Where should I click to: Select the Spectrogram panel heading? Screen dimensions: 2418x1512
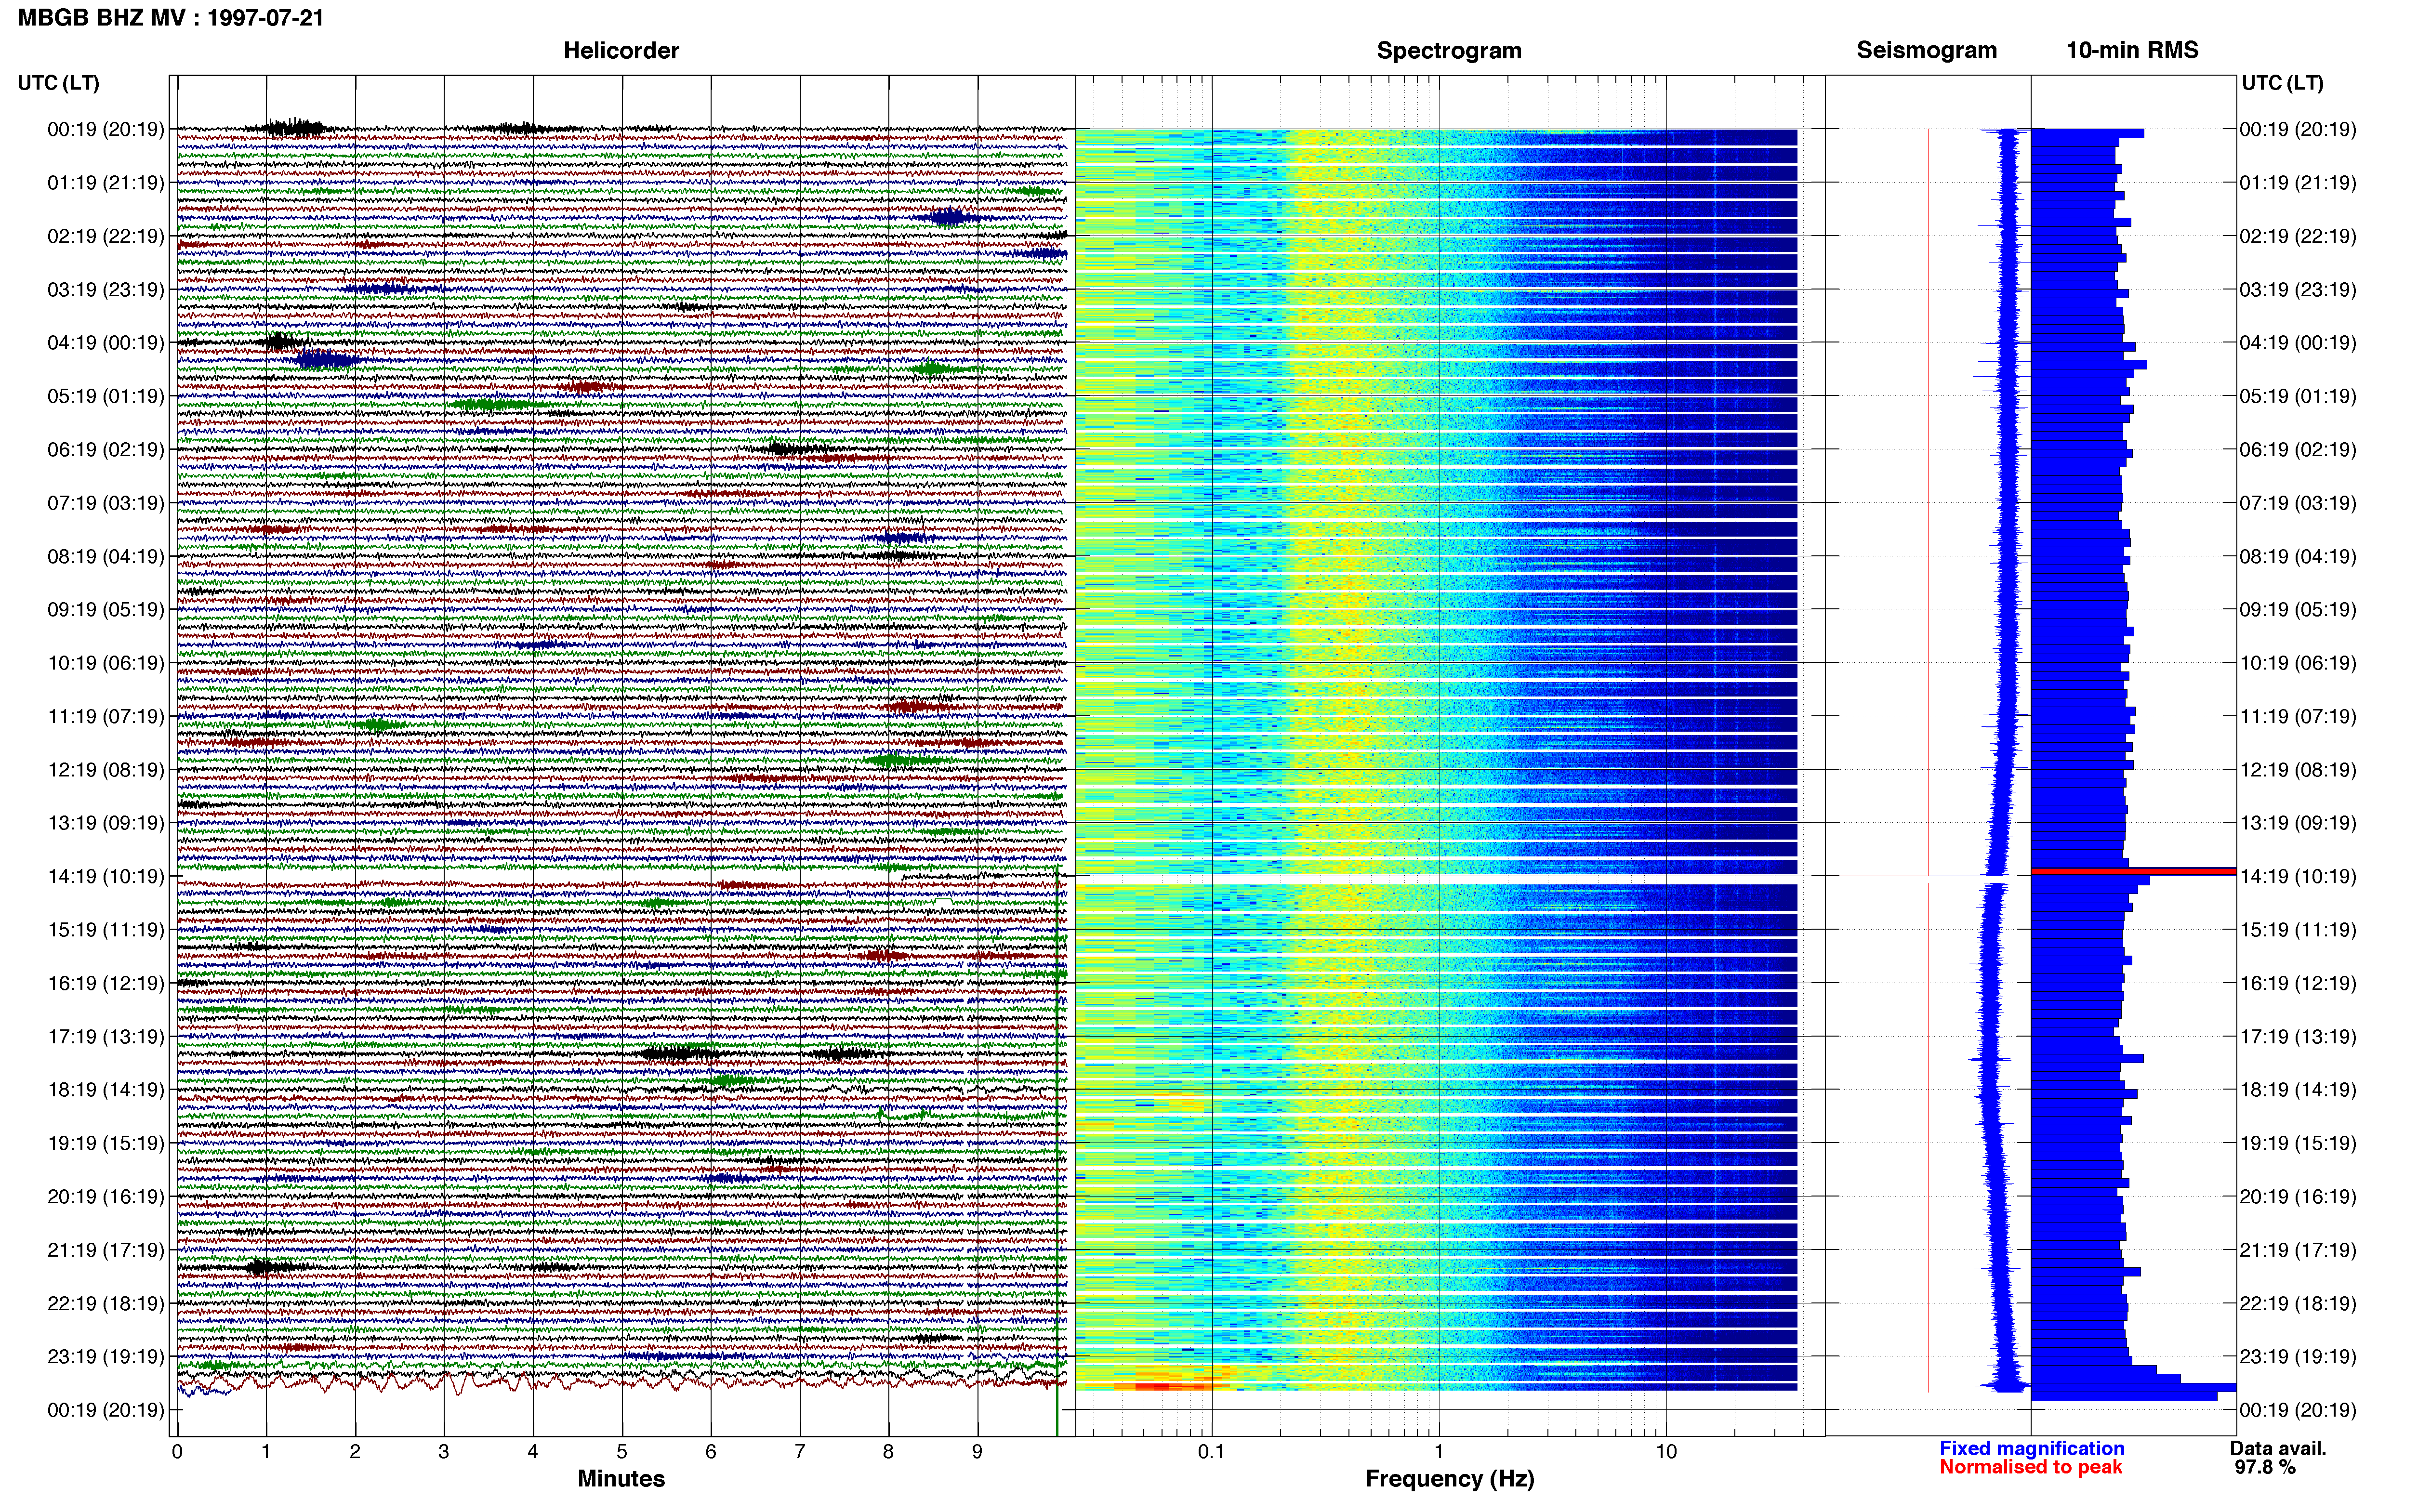click(x=1449, y=50)
